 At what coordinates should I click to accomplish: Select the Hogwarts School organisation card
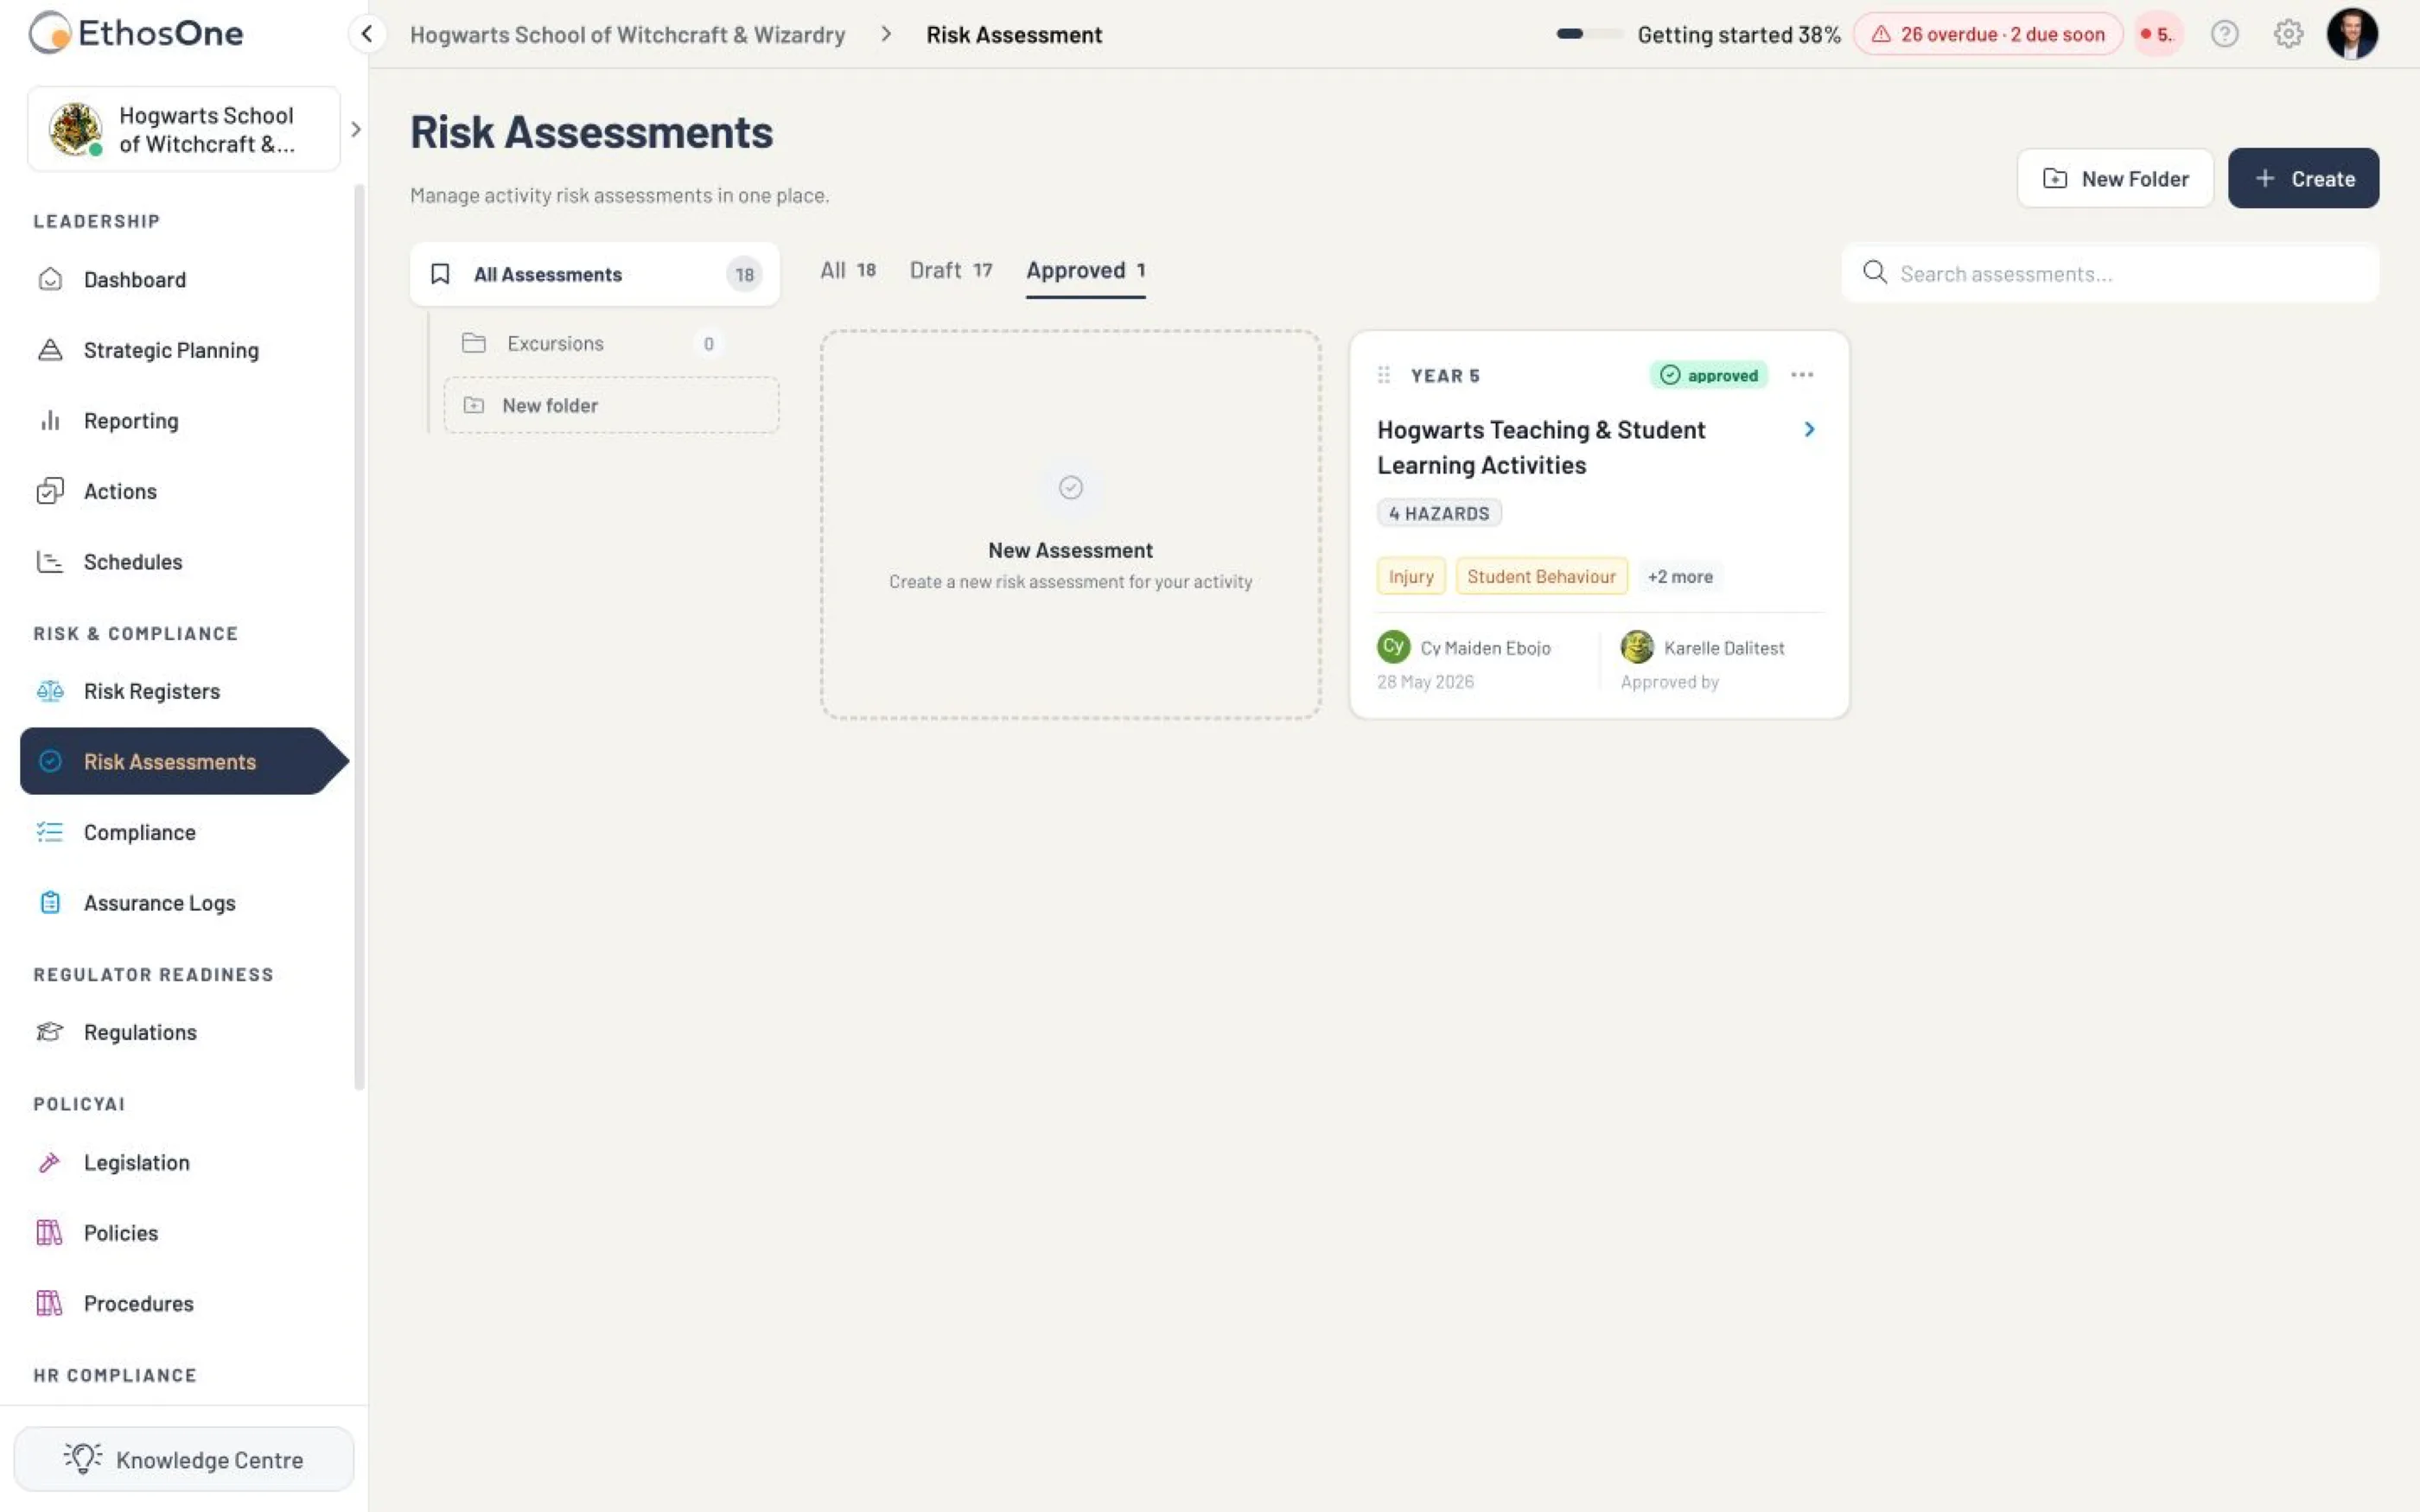[184, 130]
